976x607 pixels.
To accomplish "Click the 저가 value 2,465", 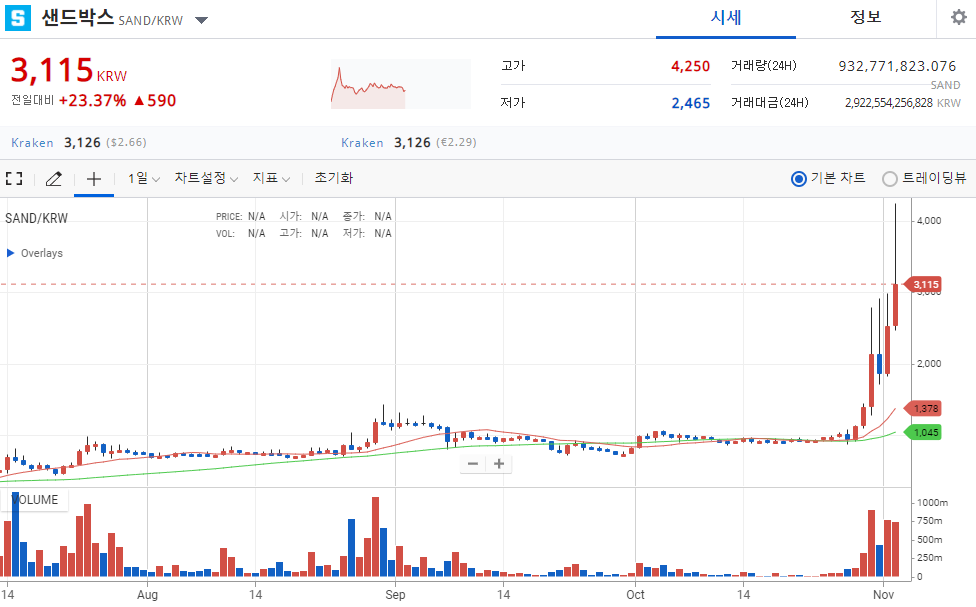I will tap(690, 103).
